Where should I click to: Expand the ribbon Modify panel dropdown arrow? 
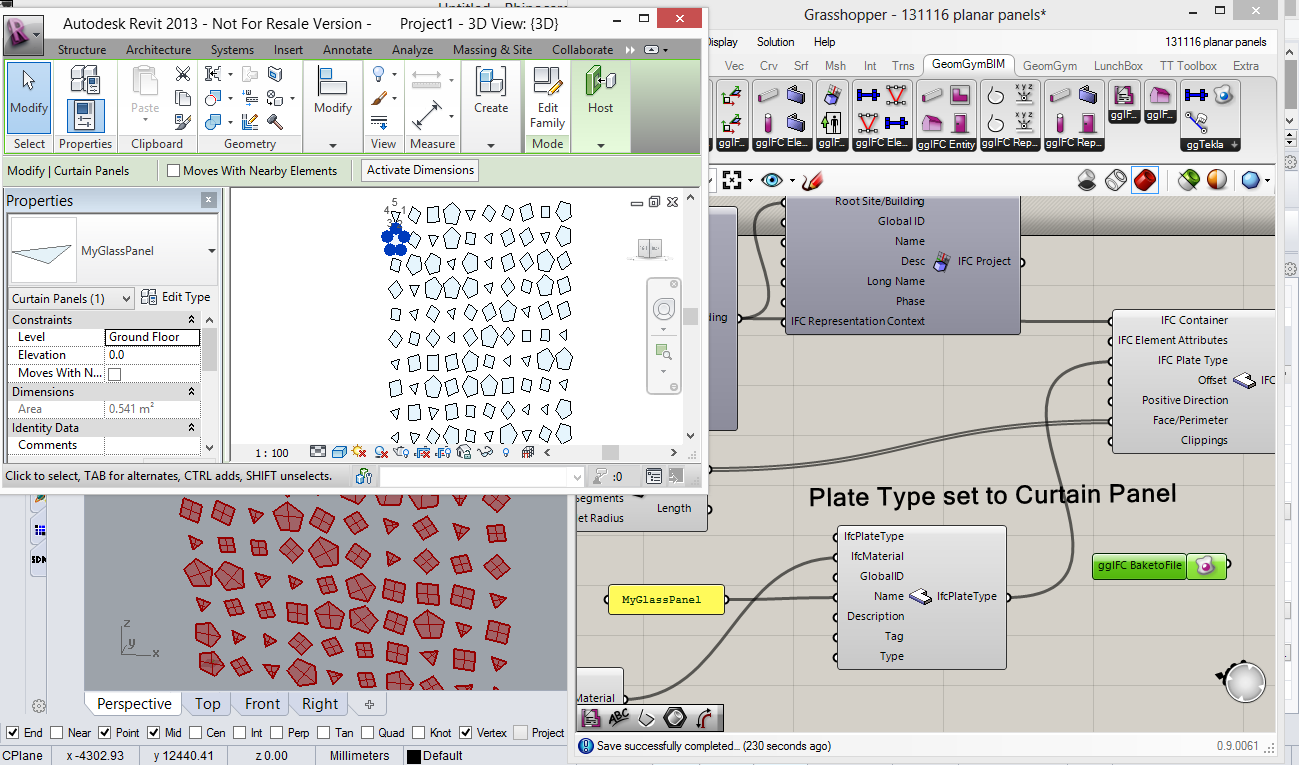pyautogui.click(x=333, y=144)
